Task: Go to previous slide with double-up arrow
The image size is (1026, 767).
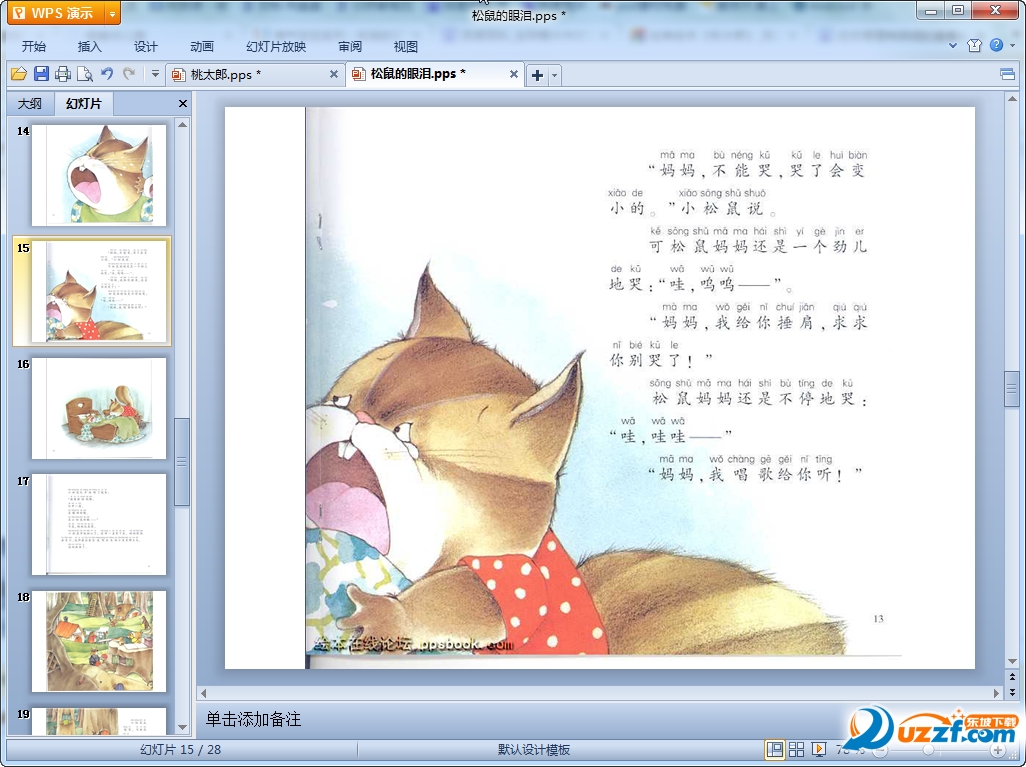Action: tap(1012, 677)
